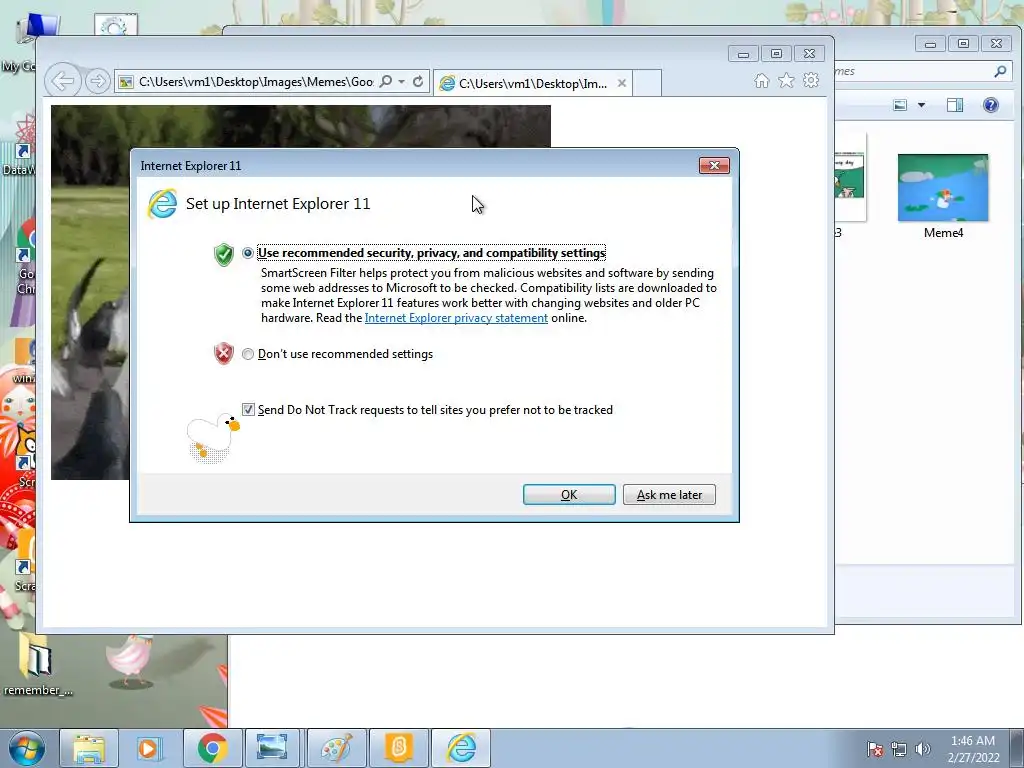The height and width of the screenshot is (768, 1024).
Task: Open the photo viewer taskbar icon
Action: click(x=272, y=748)
